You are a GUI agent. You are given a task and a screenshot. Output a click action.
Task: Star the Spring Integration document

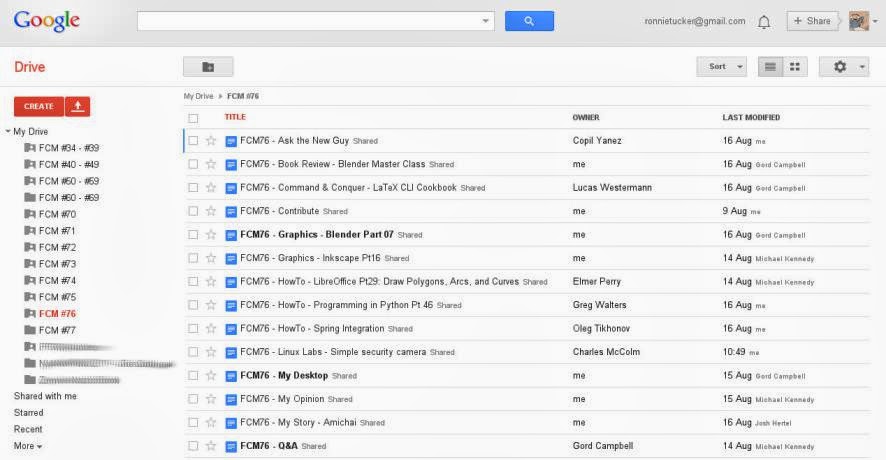pyautogui.click(x=211, y=328)
